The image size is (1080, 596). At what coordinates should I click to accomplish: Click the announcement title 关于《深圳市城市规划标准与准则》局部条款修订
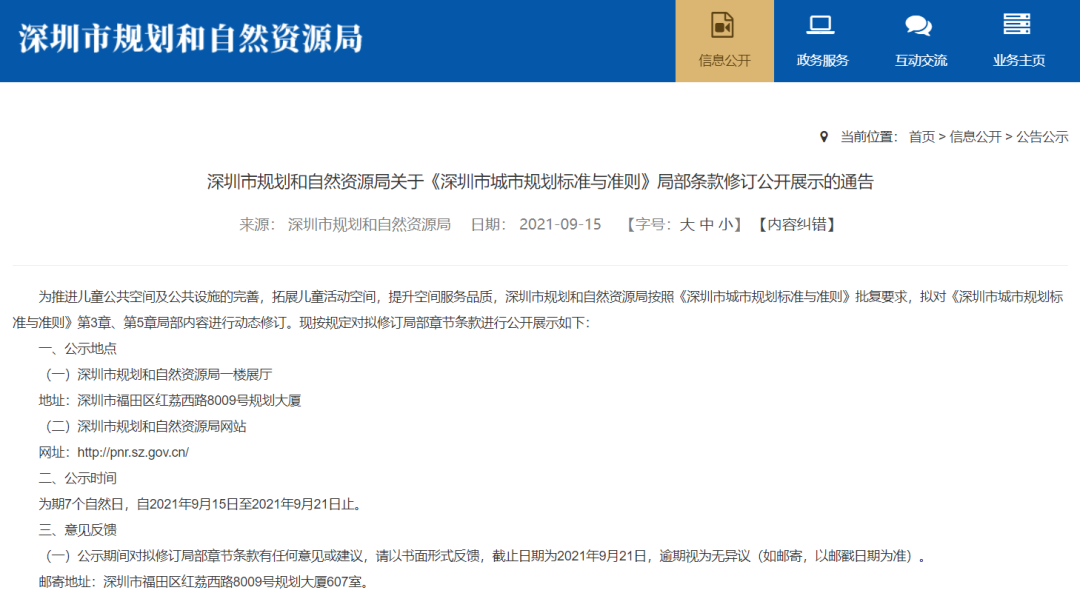(x=540, y=182)
